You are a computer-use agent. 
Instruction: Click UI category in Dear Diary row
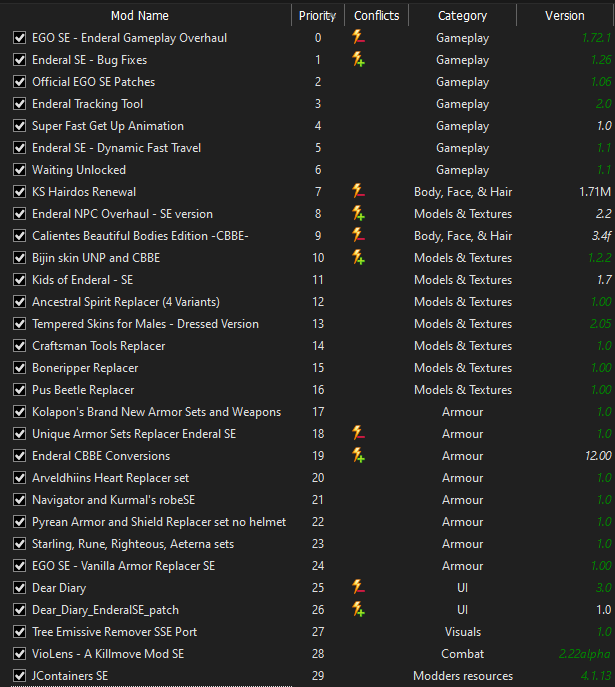(463, 588)
